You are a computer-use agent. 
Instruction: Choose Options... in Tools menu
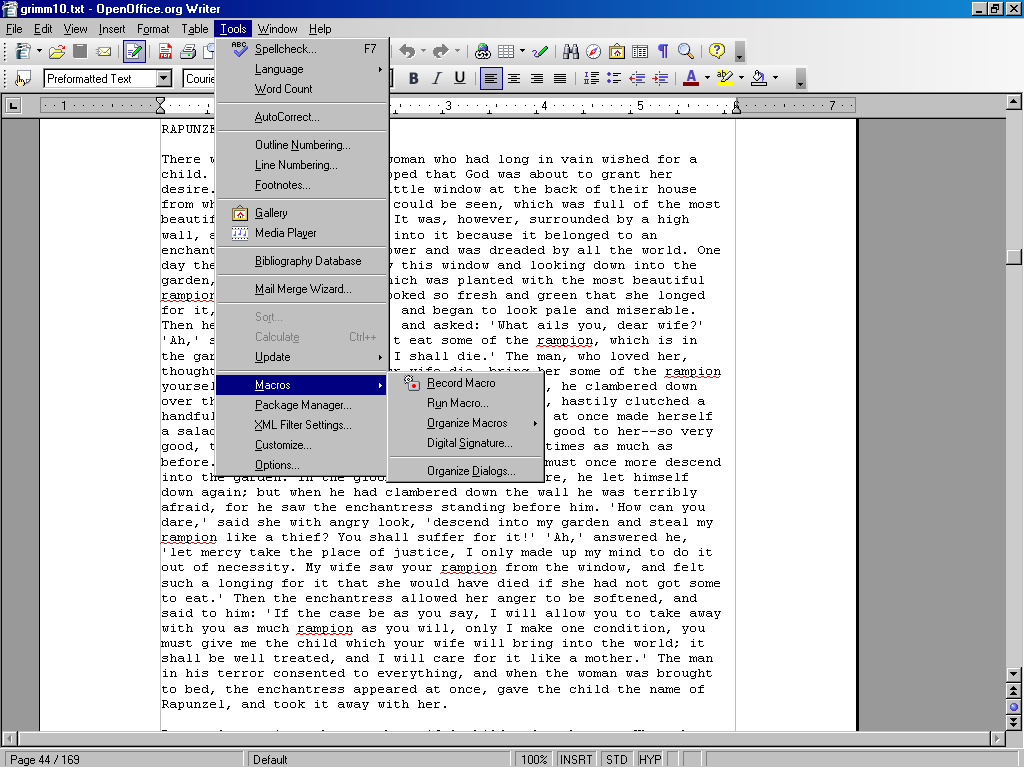tap(301, 465)
